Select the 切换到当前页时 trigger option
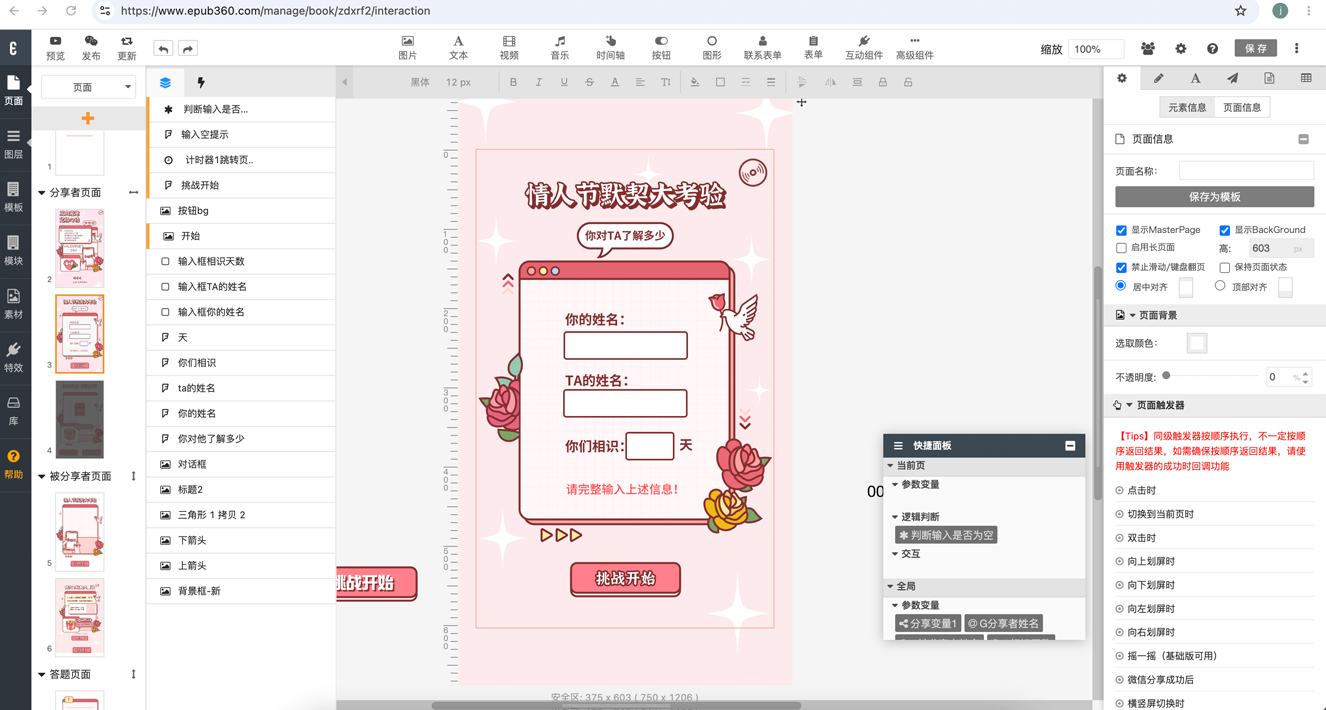The image size is (1326, 710). (1160, 514)
